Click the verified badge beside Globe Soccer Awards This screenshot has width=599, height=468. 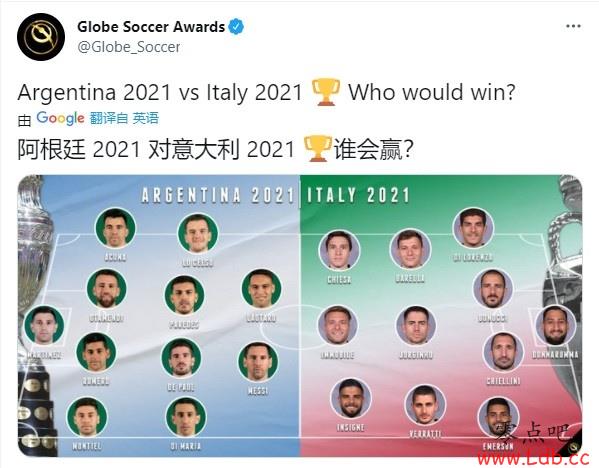[x=236, y=26]
